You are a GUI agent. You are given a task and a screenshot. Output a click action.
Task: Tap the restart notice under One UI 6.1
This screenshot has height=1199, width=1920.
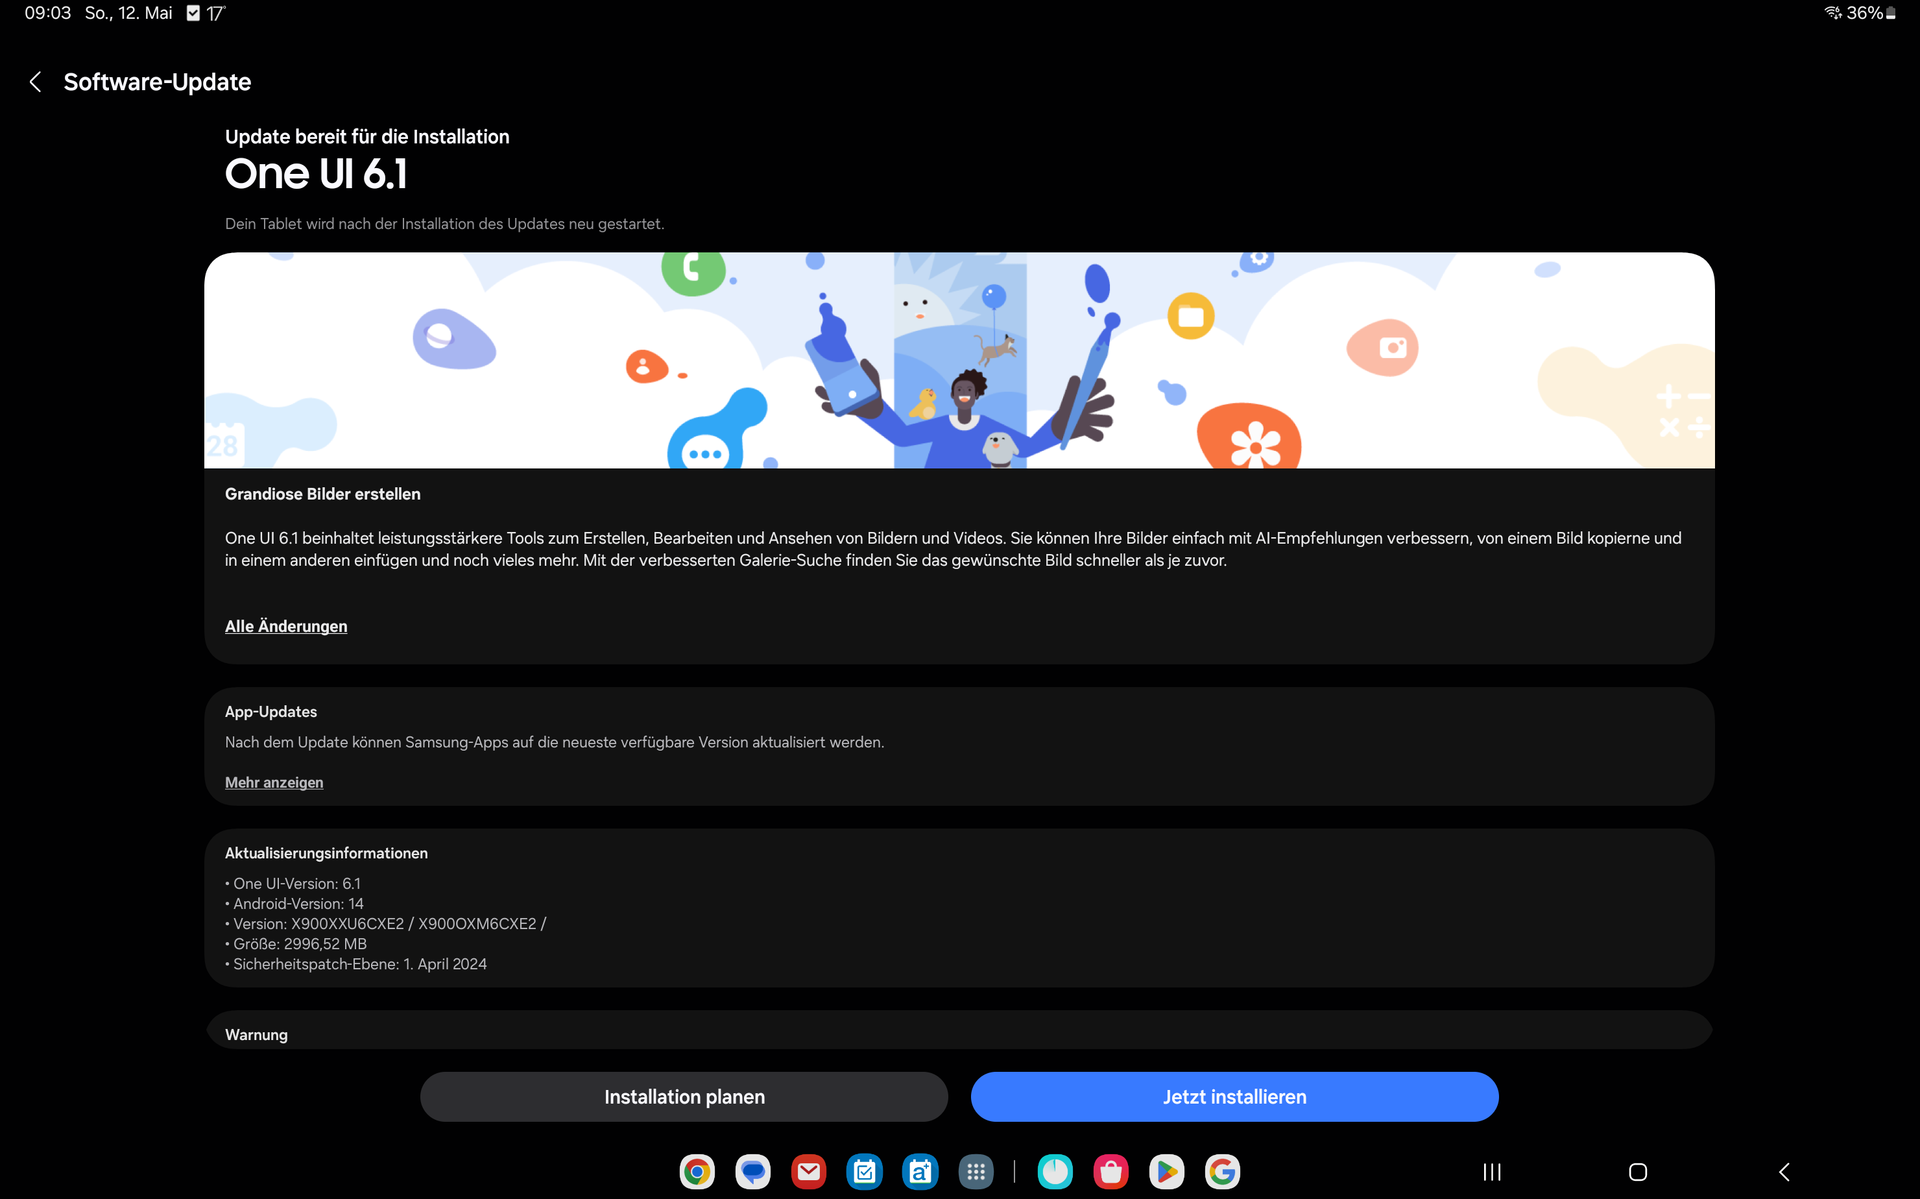[x=444, y=224]
